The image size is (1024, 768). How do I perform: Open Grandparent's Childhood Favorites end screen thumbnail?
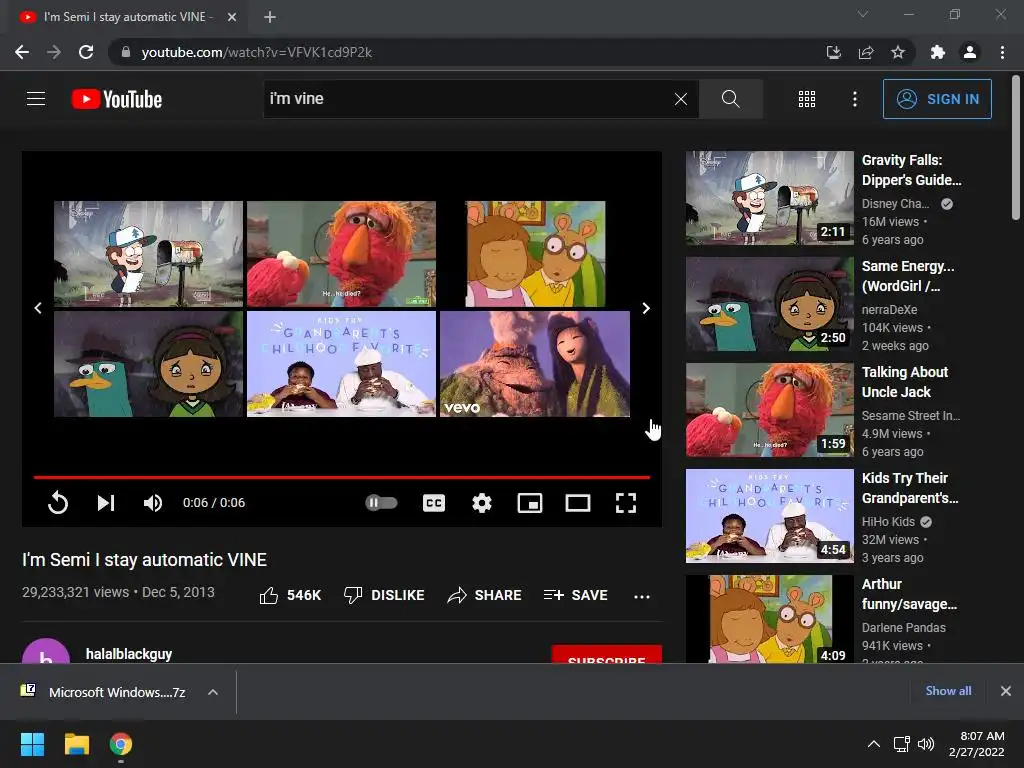342,364
